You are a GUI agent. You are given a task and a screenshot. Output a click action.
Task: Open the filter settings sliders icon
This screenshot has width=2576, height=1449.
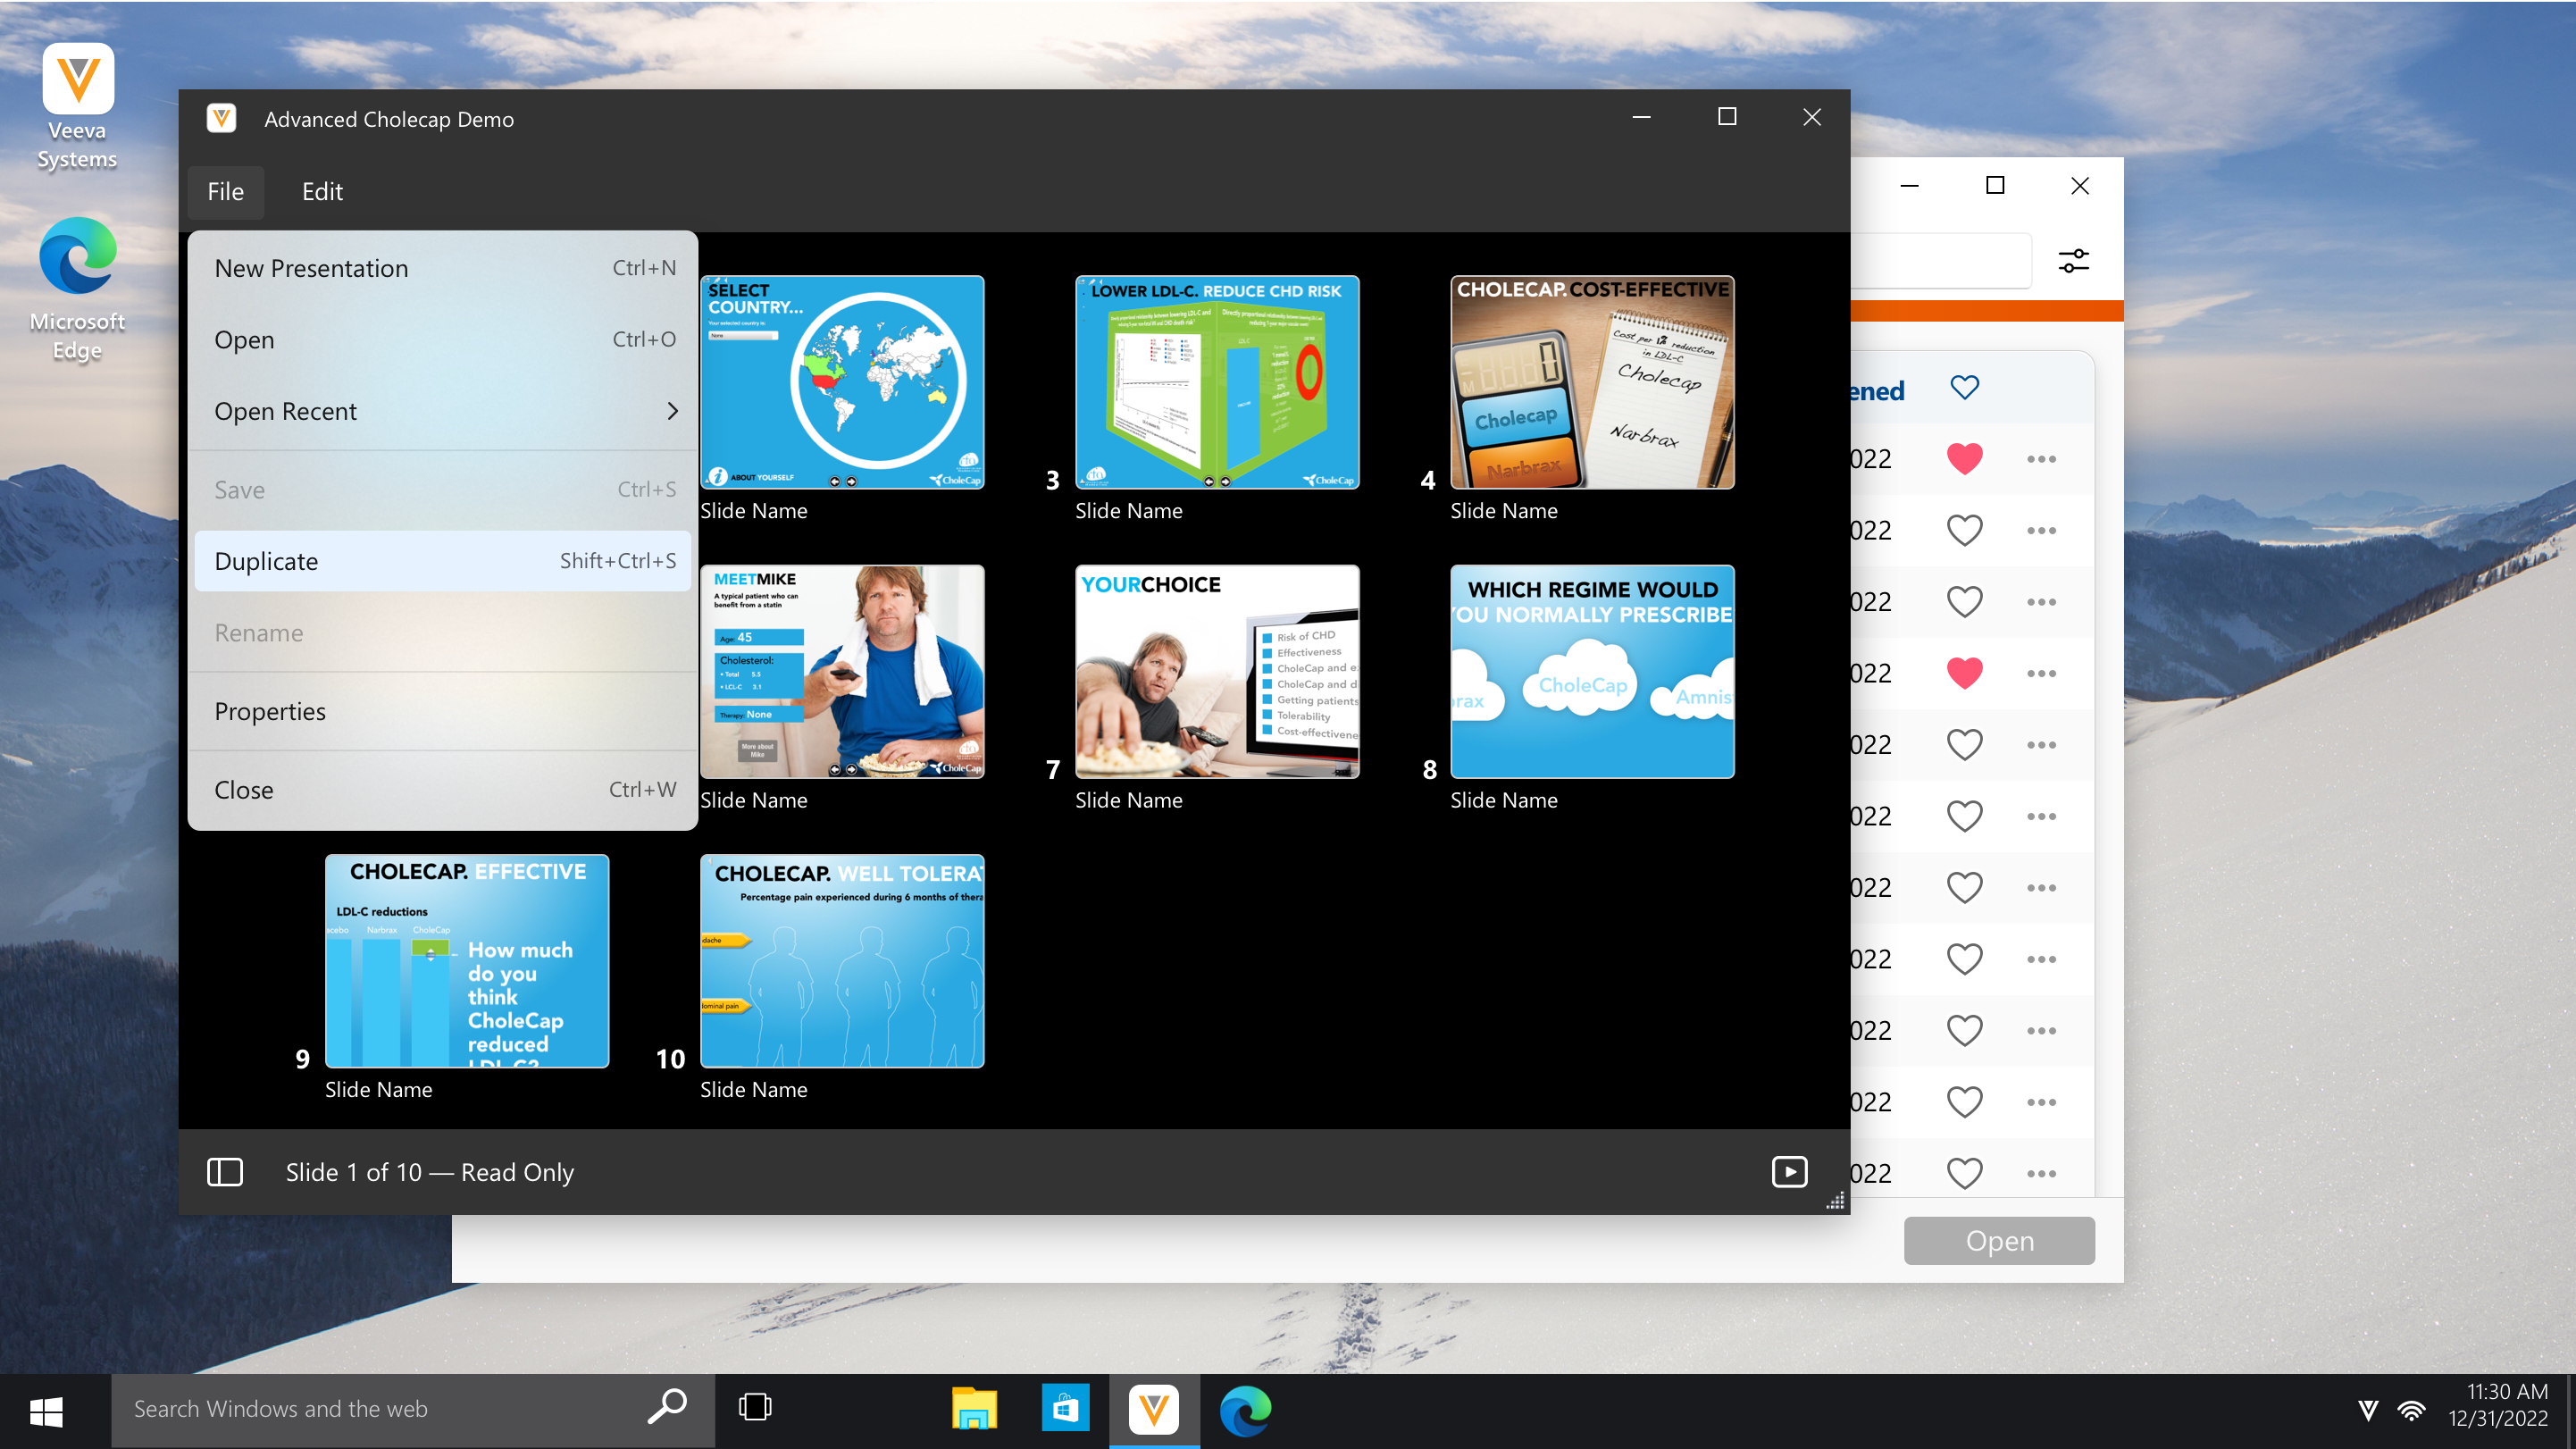(2073, 261)
